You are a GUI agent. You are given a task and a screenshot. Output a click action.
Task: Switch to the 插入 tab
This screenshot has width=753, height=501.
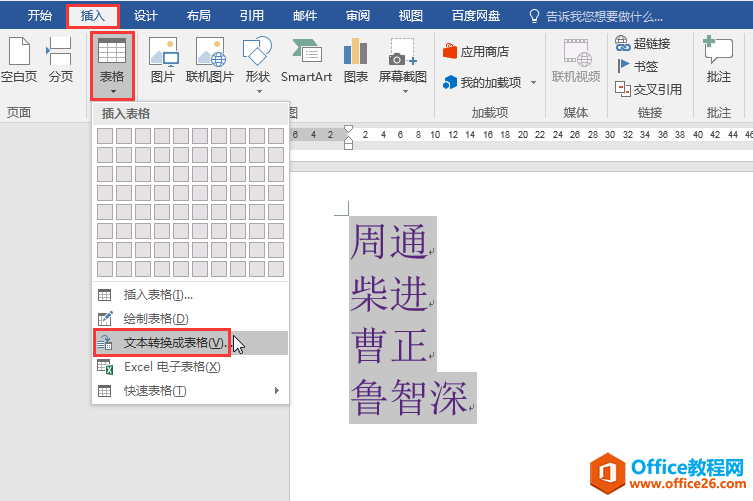92,16
